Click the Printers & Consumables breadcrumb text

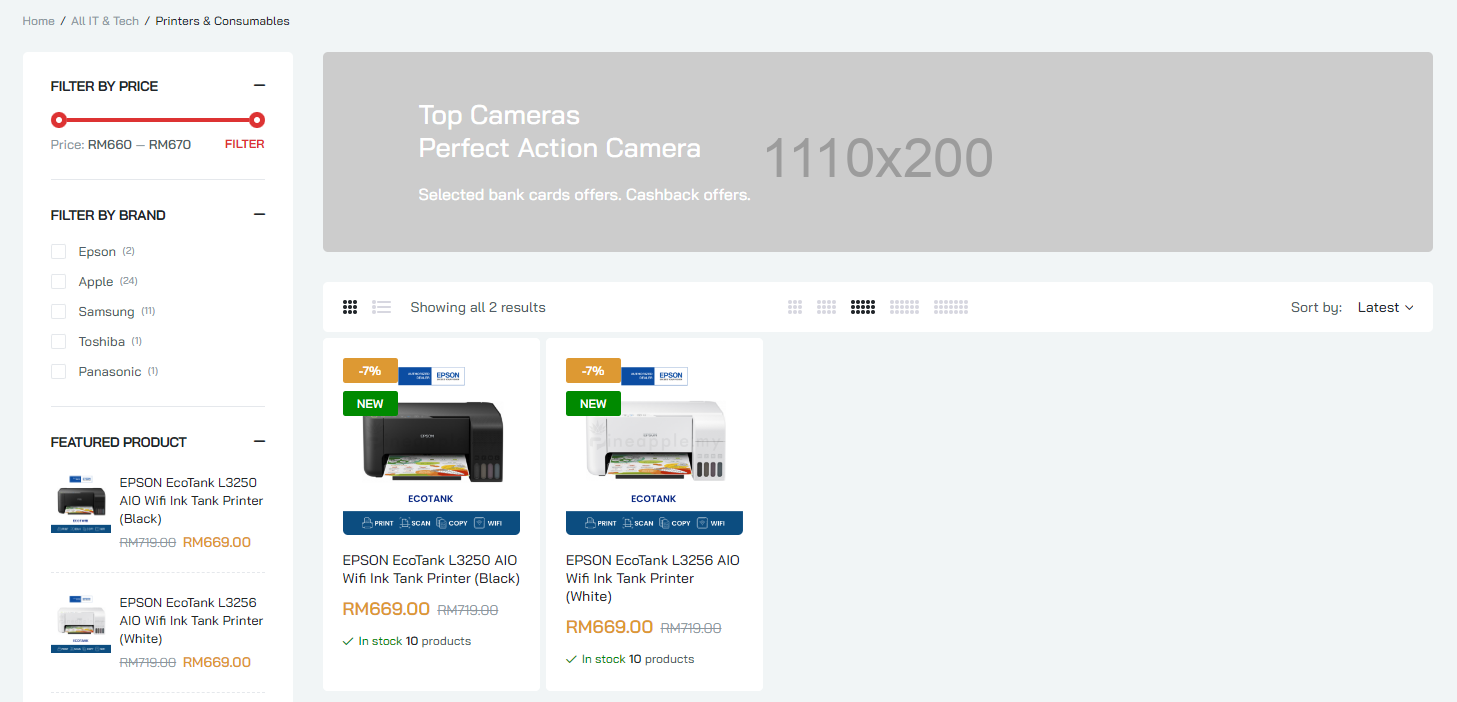[223, 21]
